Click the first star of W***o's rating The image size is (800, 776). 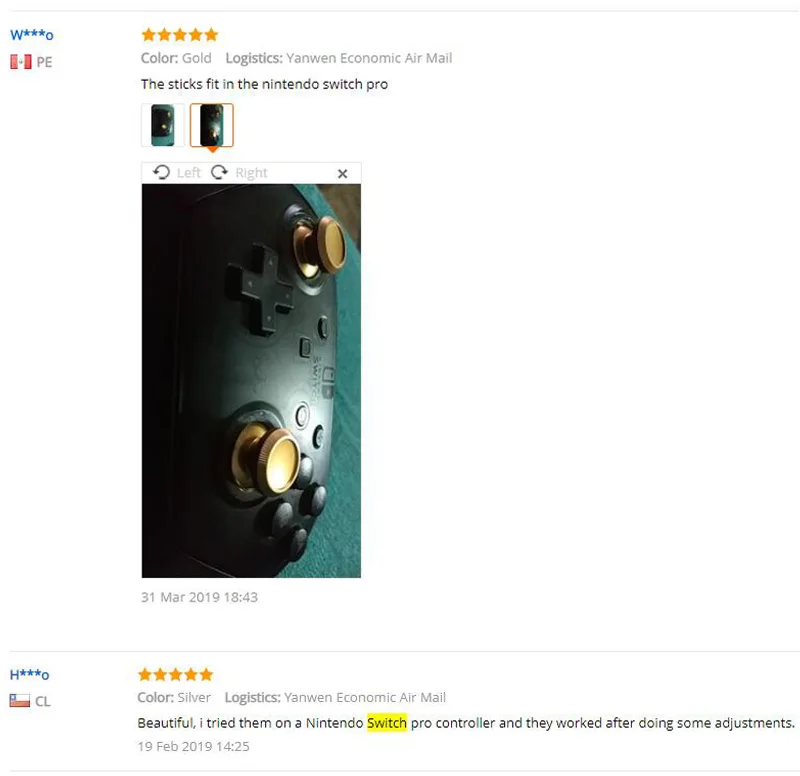coord(148,35)
